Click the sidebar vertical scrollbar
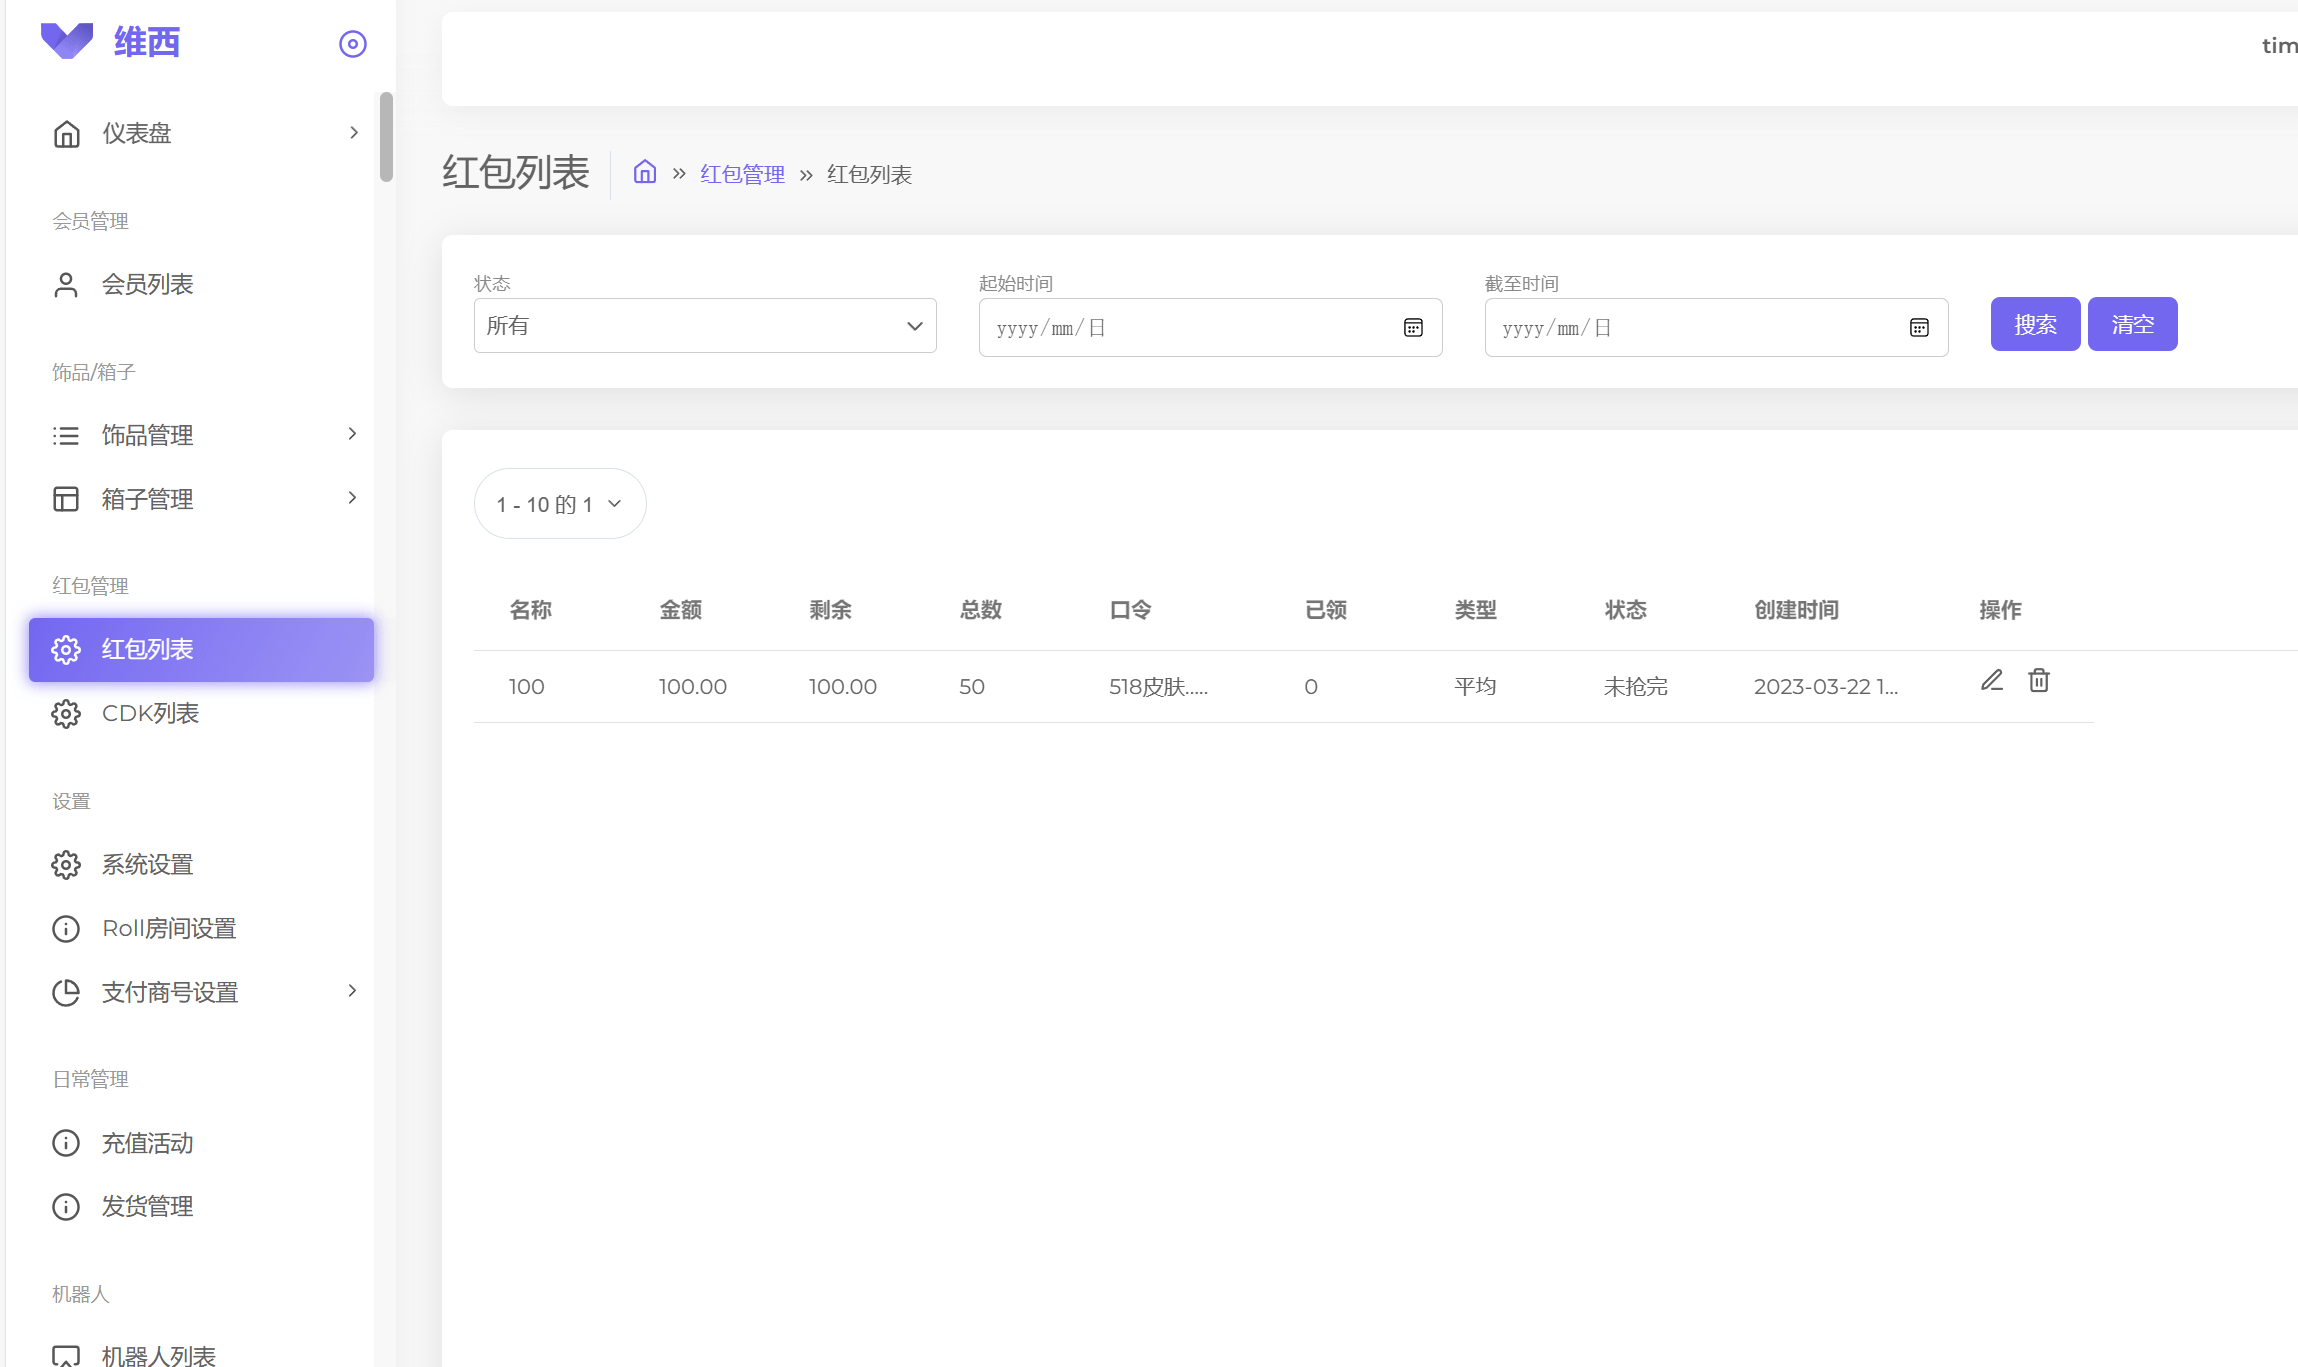The image size is (2298, 1367). point(386,137)
